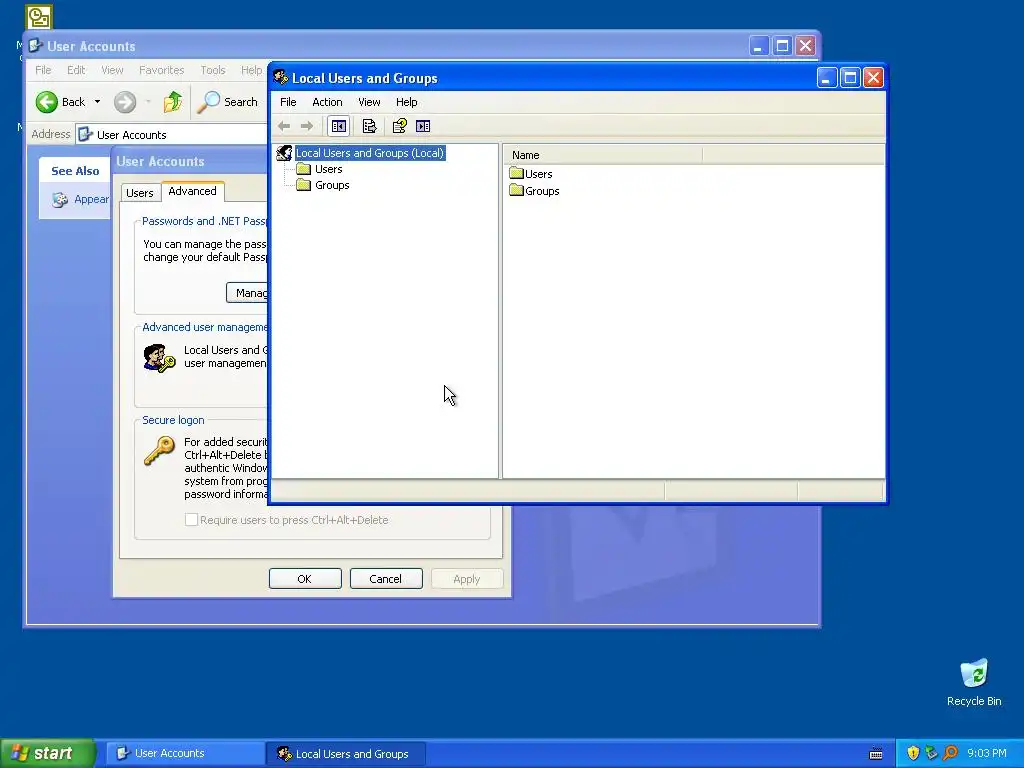Click the desktop icon at the top left
Viewport: 1024px width, 768px height.
tap(39, 17)
